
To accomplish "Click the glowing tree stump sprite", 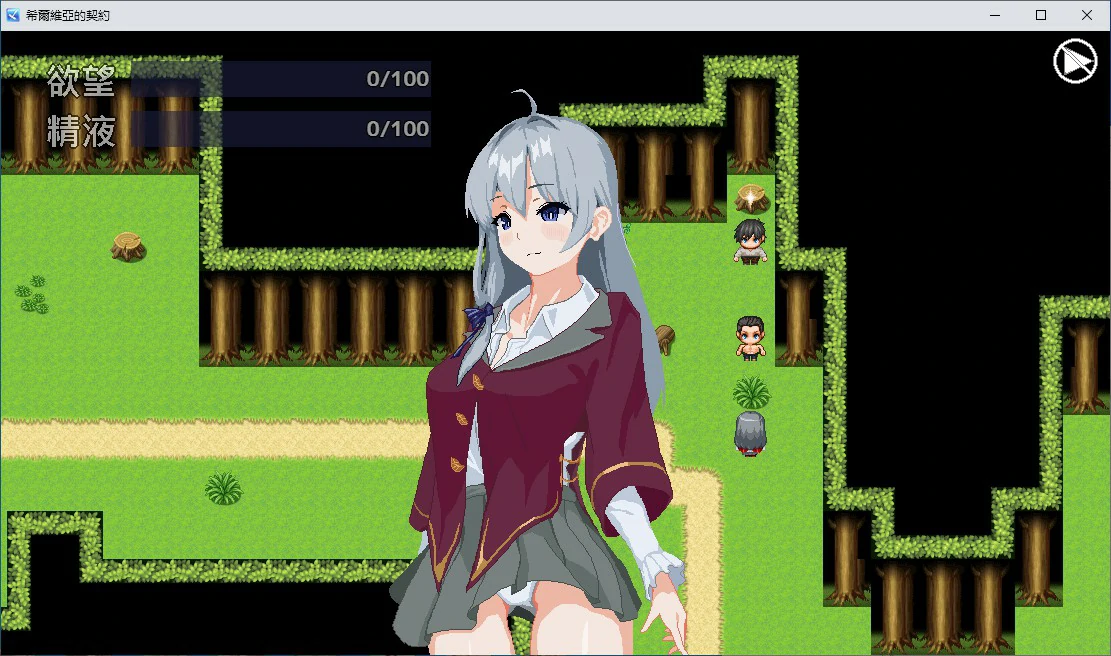I will point(750,197).
